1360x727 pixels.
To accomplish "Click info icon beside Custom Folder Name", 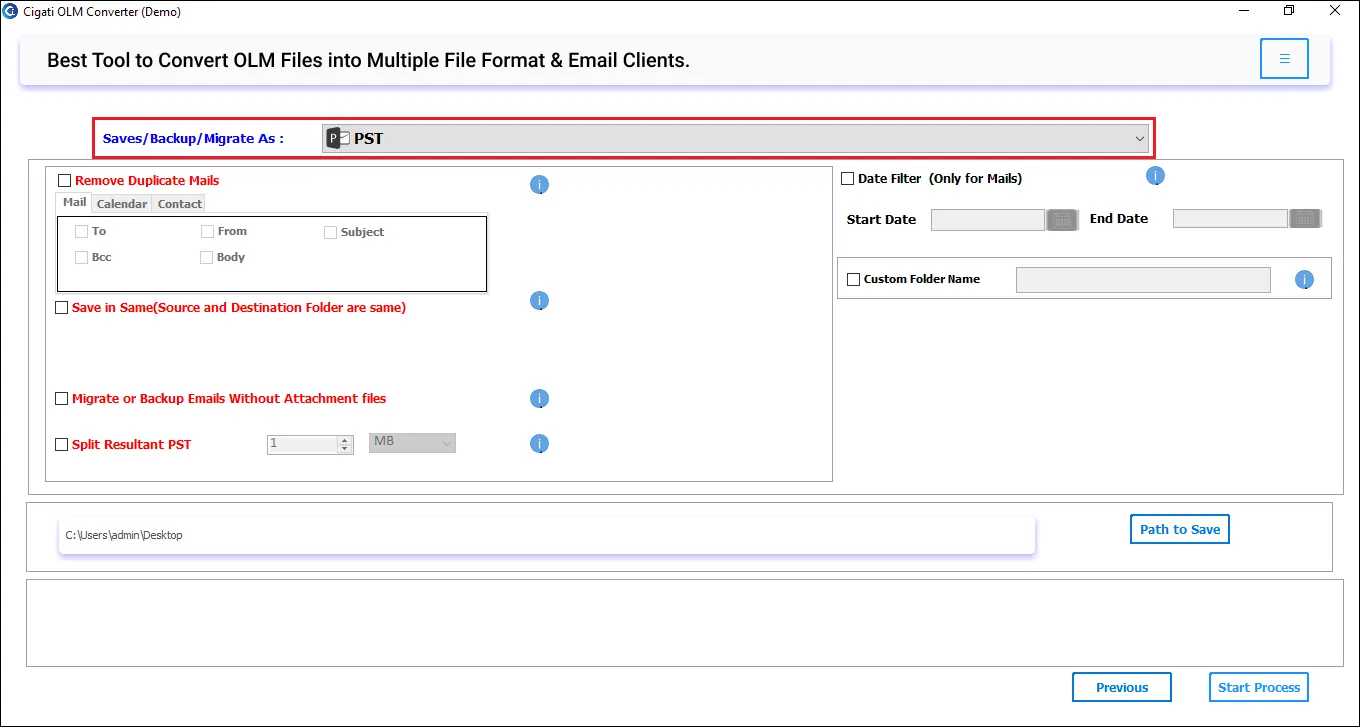I will point(1304,280).
